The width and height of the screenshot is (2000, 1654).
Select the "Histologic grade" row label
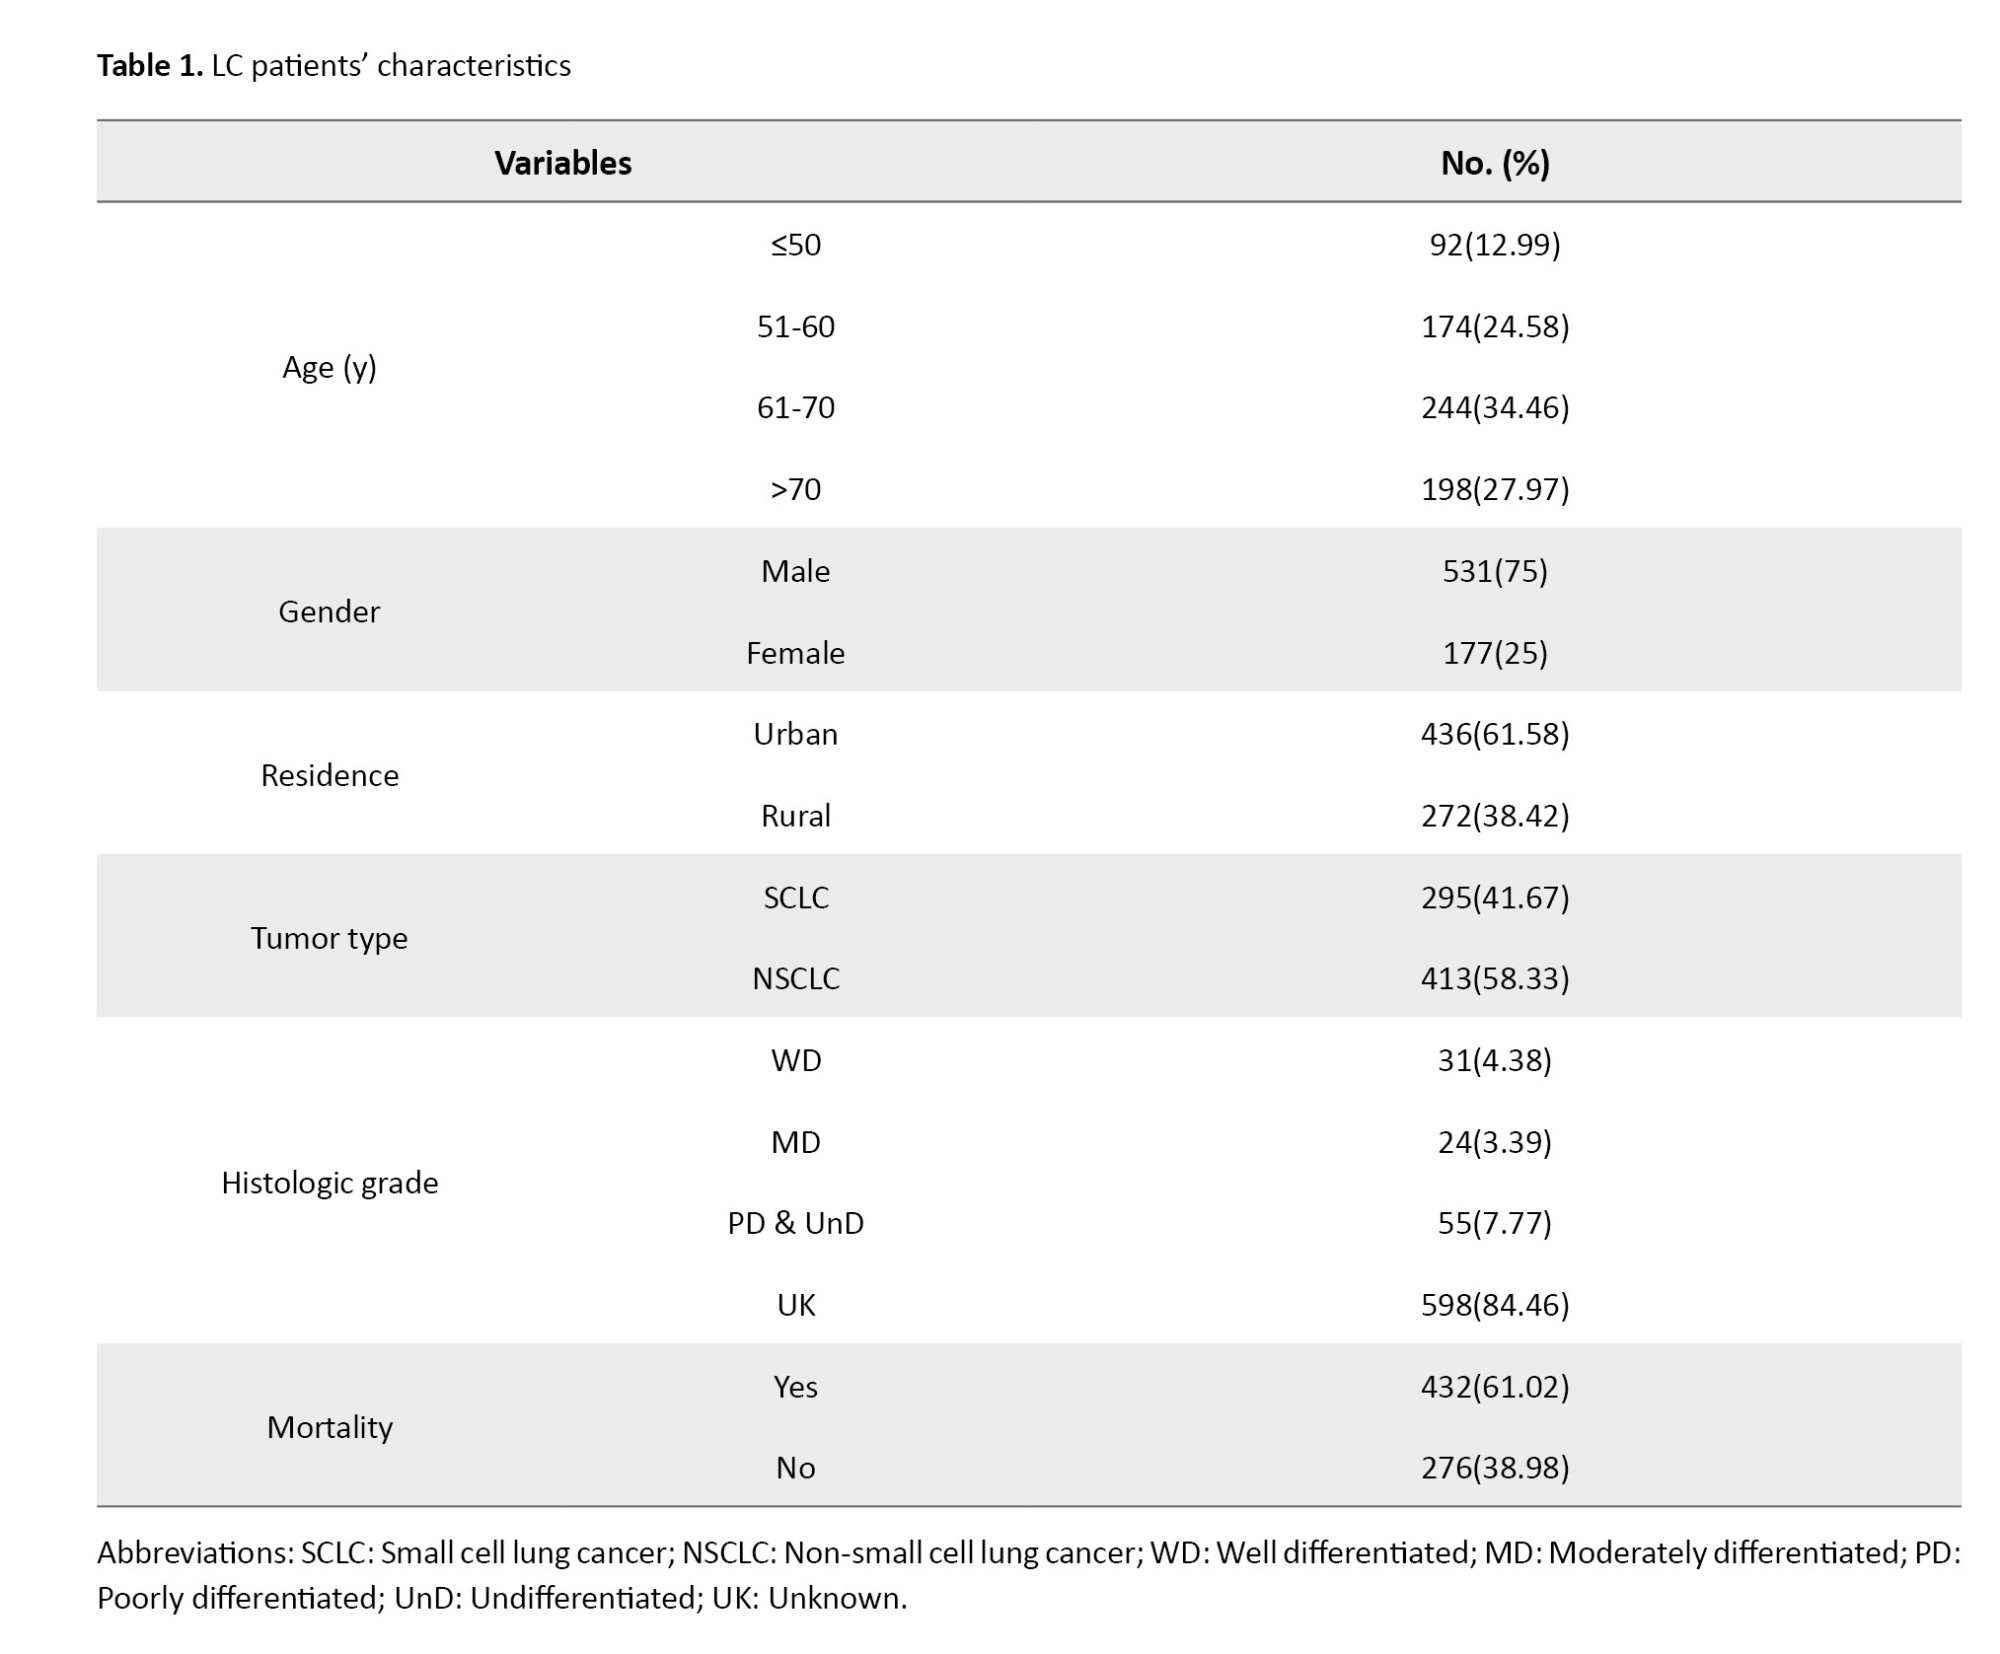[x=329, y=1183]
